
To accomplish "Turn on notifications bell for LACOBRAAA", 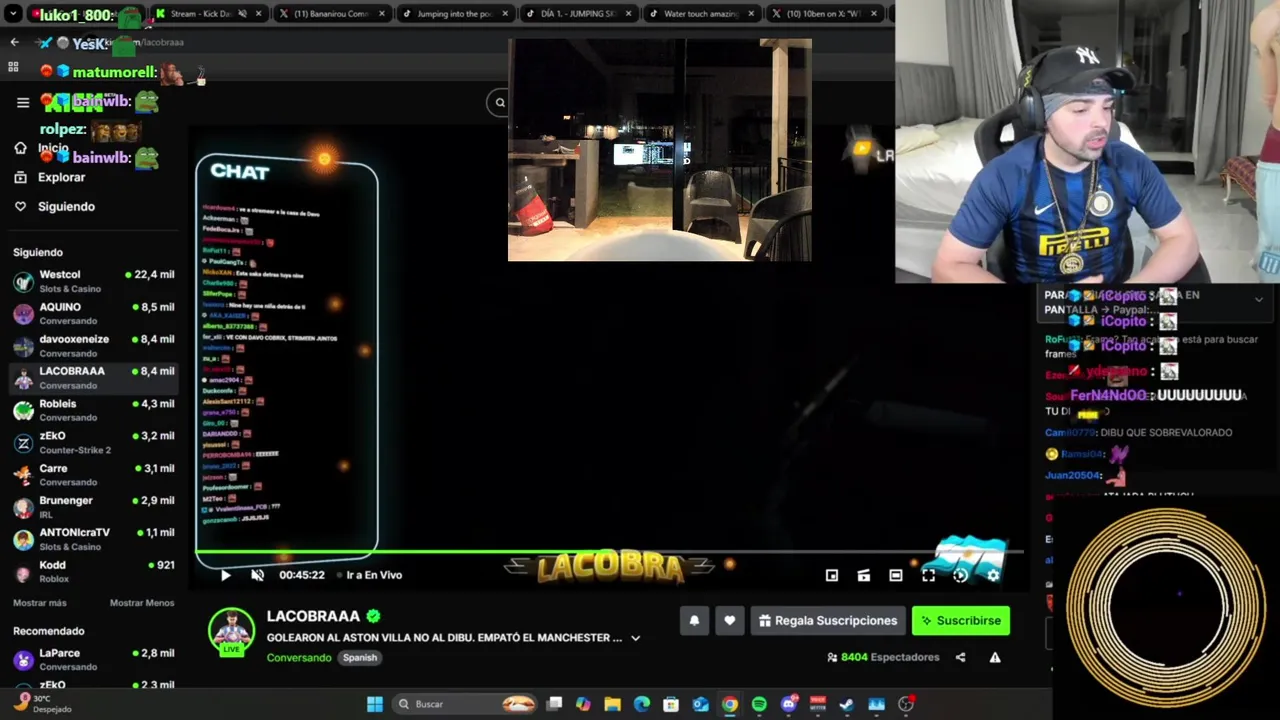I will click(694, 621).
